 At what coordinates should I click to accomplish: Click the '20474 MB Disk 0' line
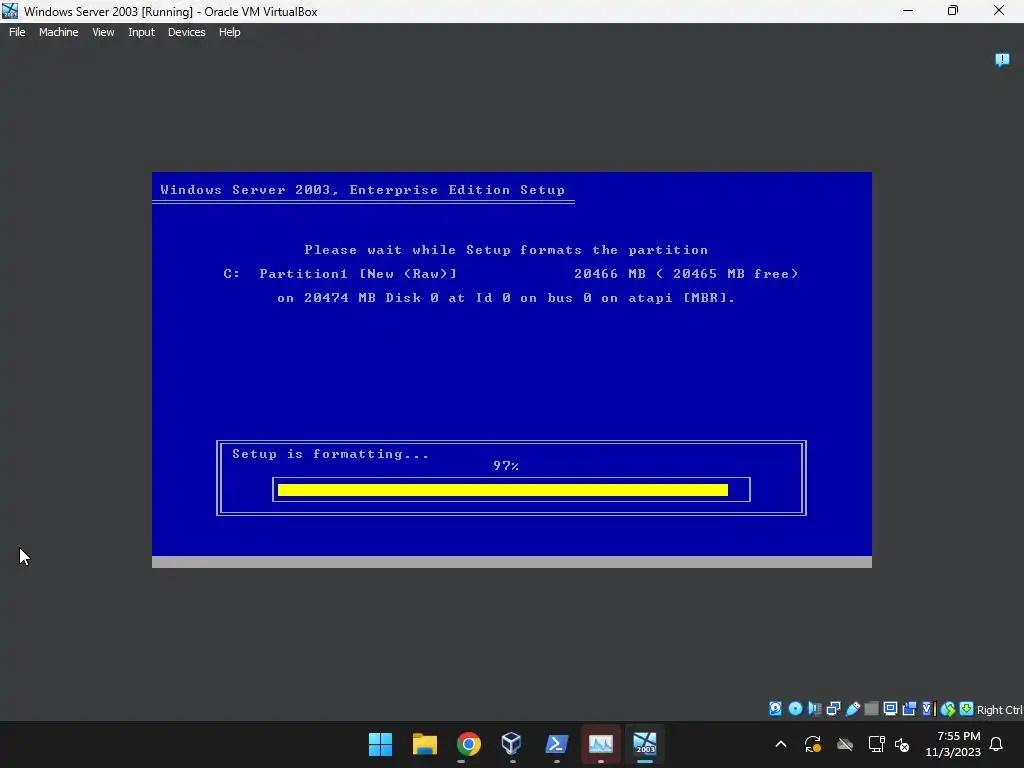506,298
